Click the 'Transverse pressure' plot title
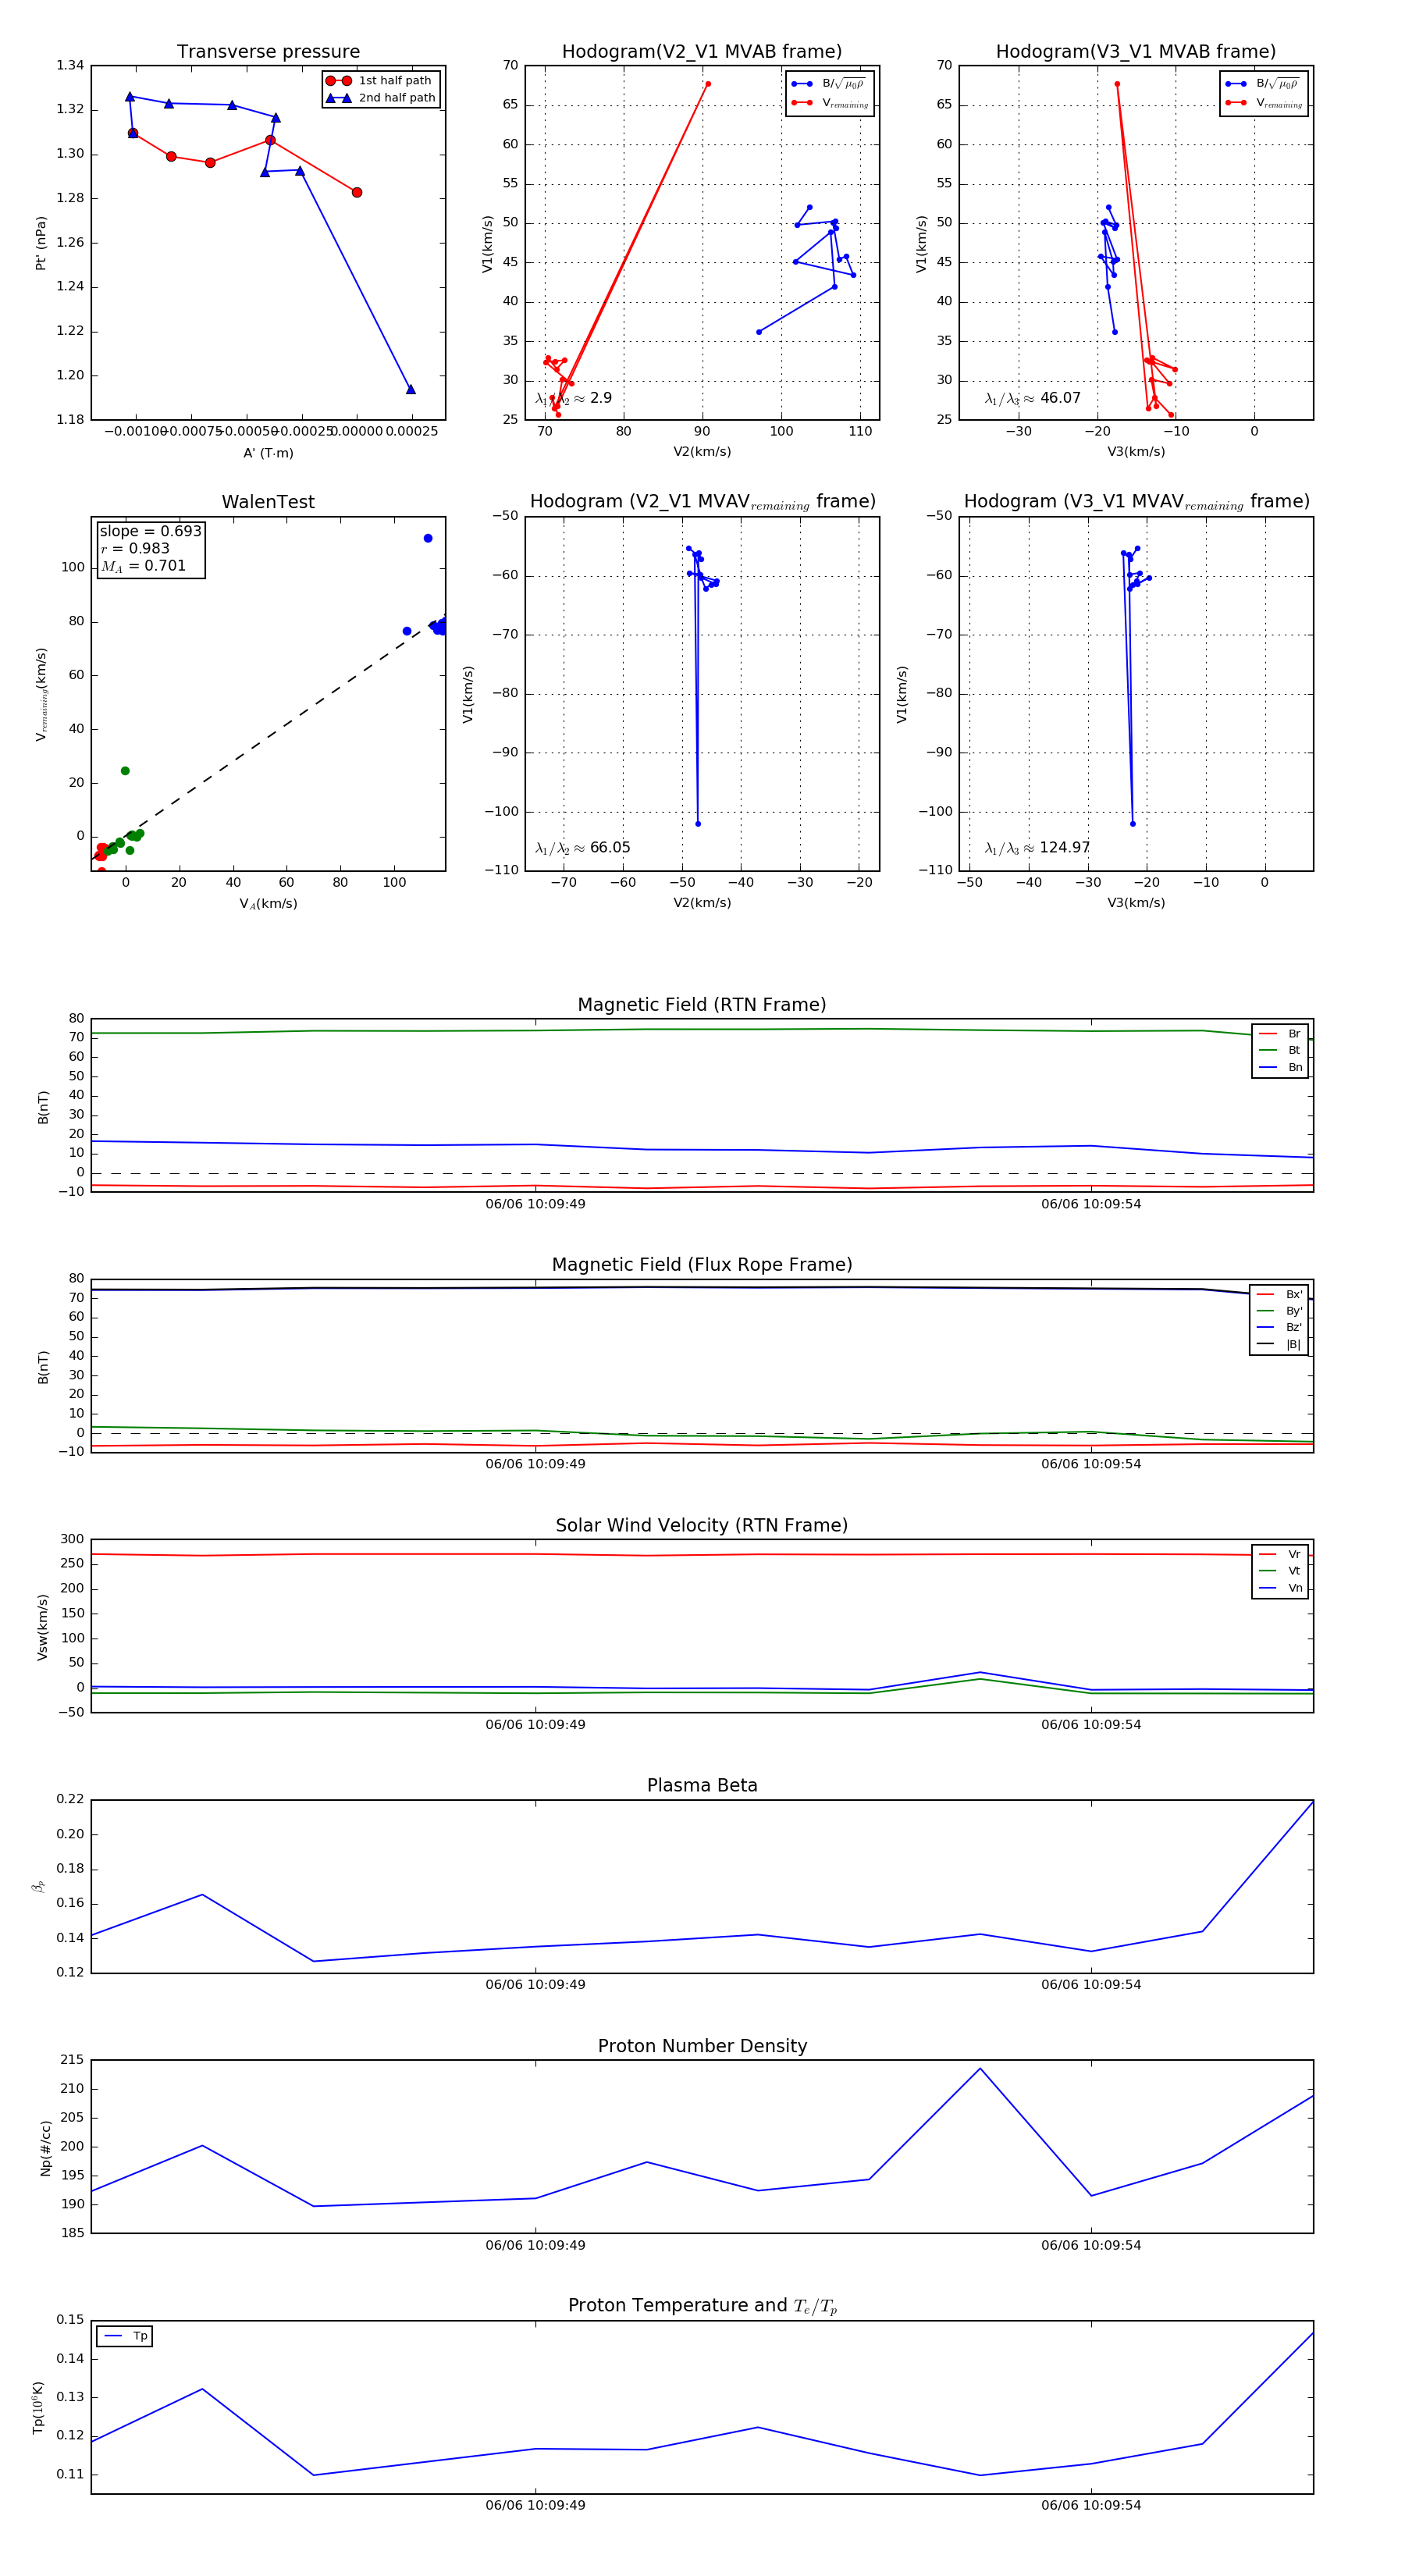Screen dimensions: 1405x2576 click(268, 52)
